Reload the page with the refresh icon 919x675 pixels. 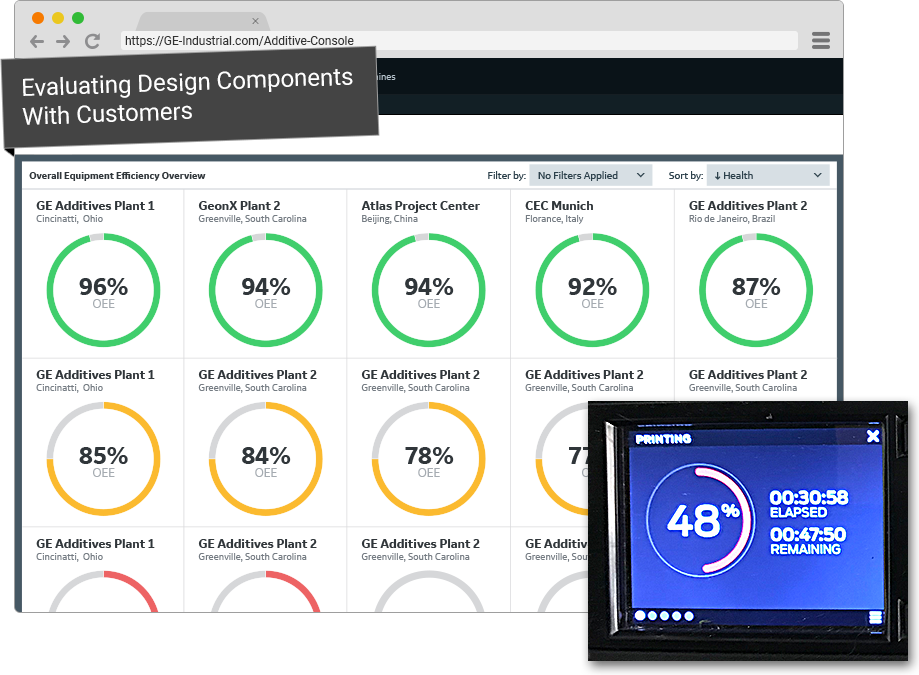(x=92, y=41)
